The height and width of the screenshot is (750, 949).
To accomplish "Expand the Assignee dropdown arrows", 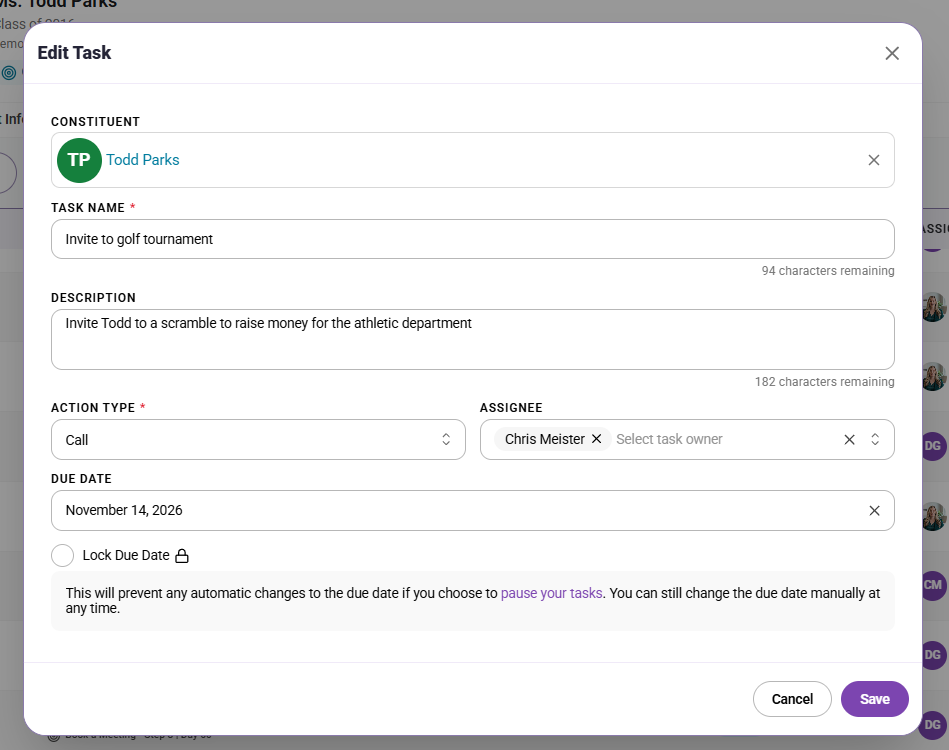I will [x=875, y=439].
